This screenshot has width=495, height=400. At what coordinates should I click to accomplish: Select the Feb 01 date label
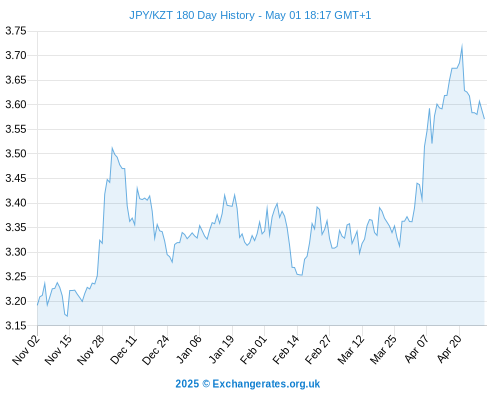254,350
